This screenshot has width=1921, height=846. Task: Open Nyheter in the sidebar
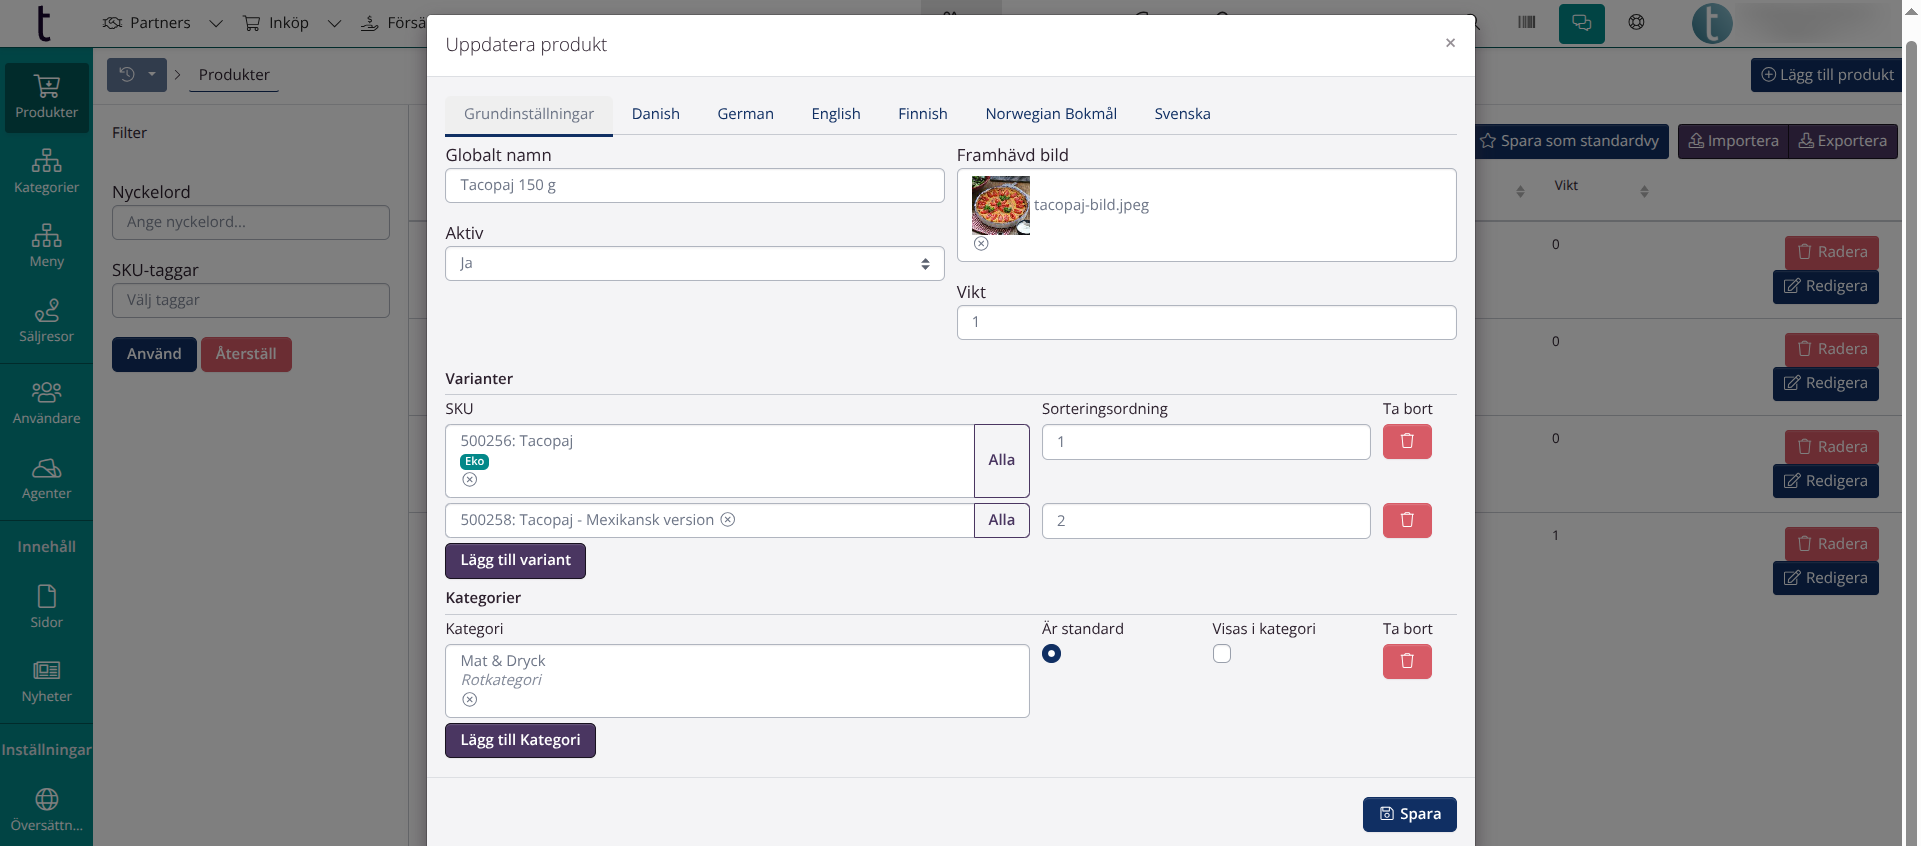(x=46, y=681)
